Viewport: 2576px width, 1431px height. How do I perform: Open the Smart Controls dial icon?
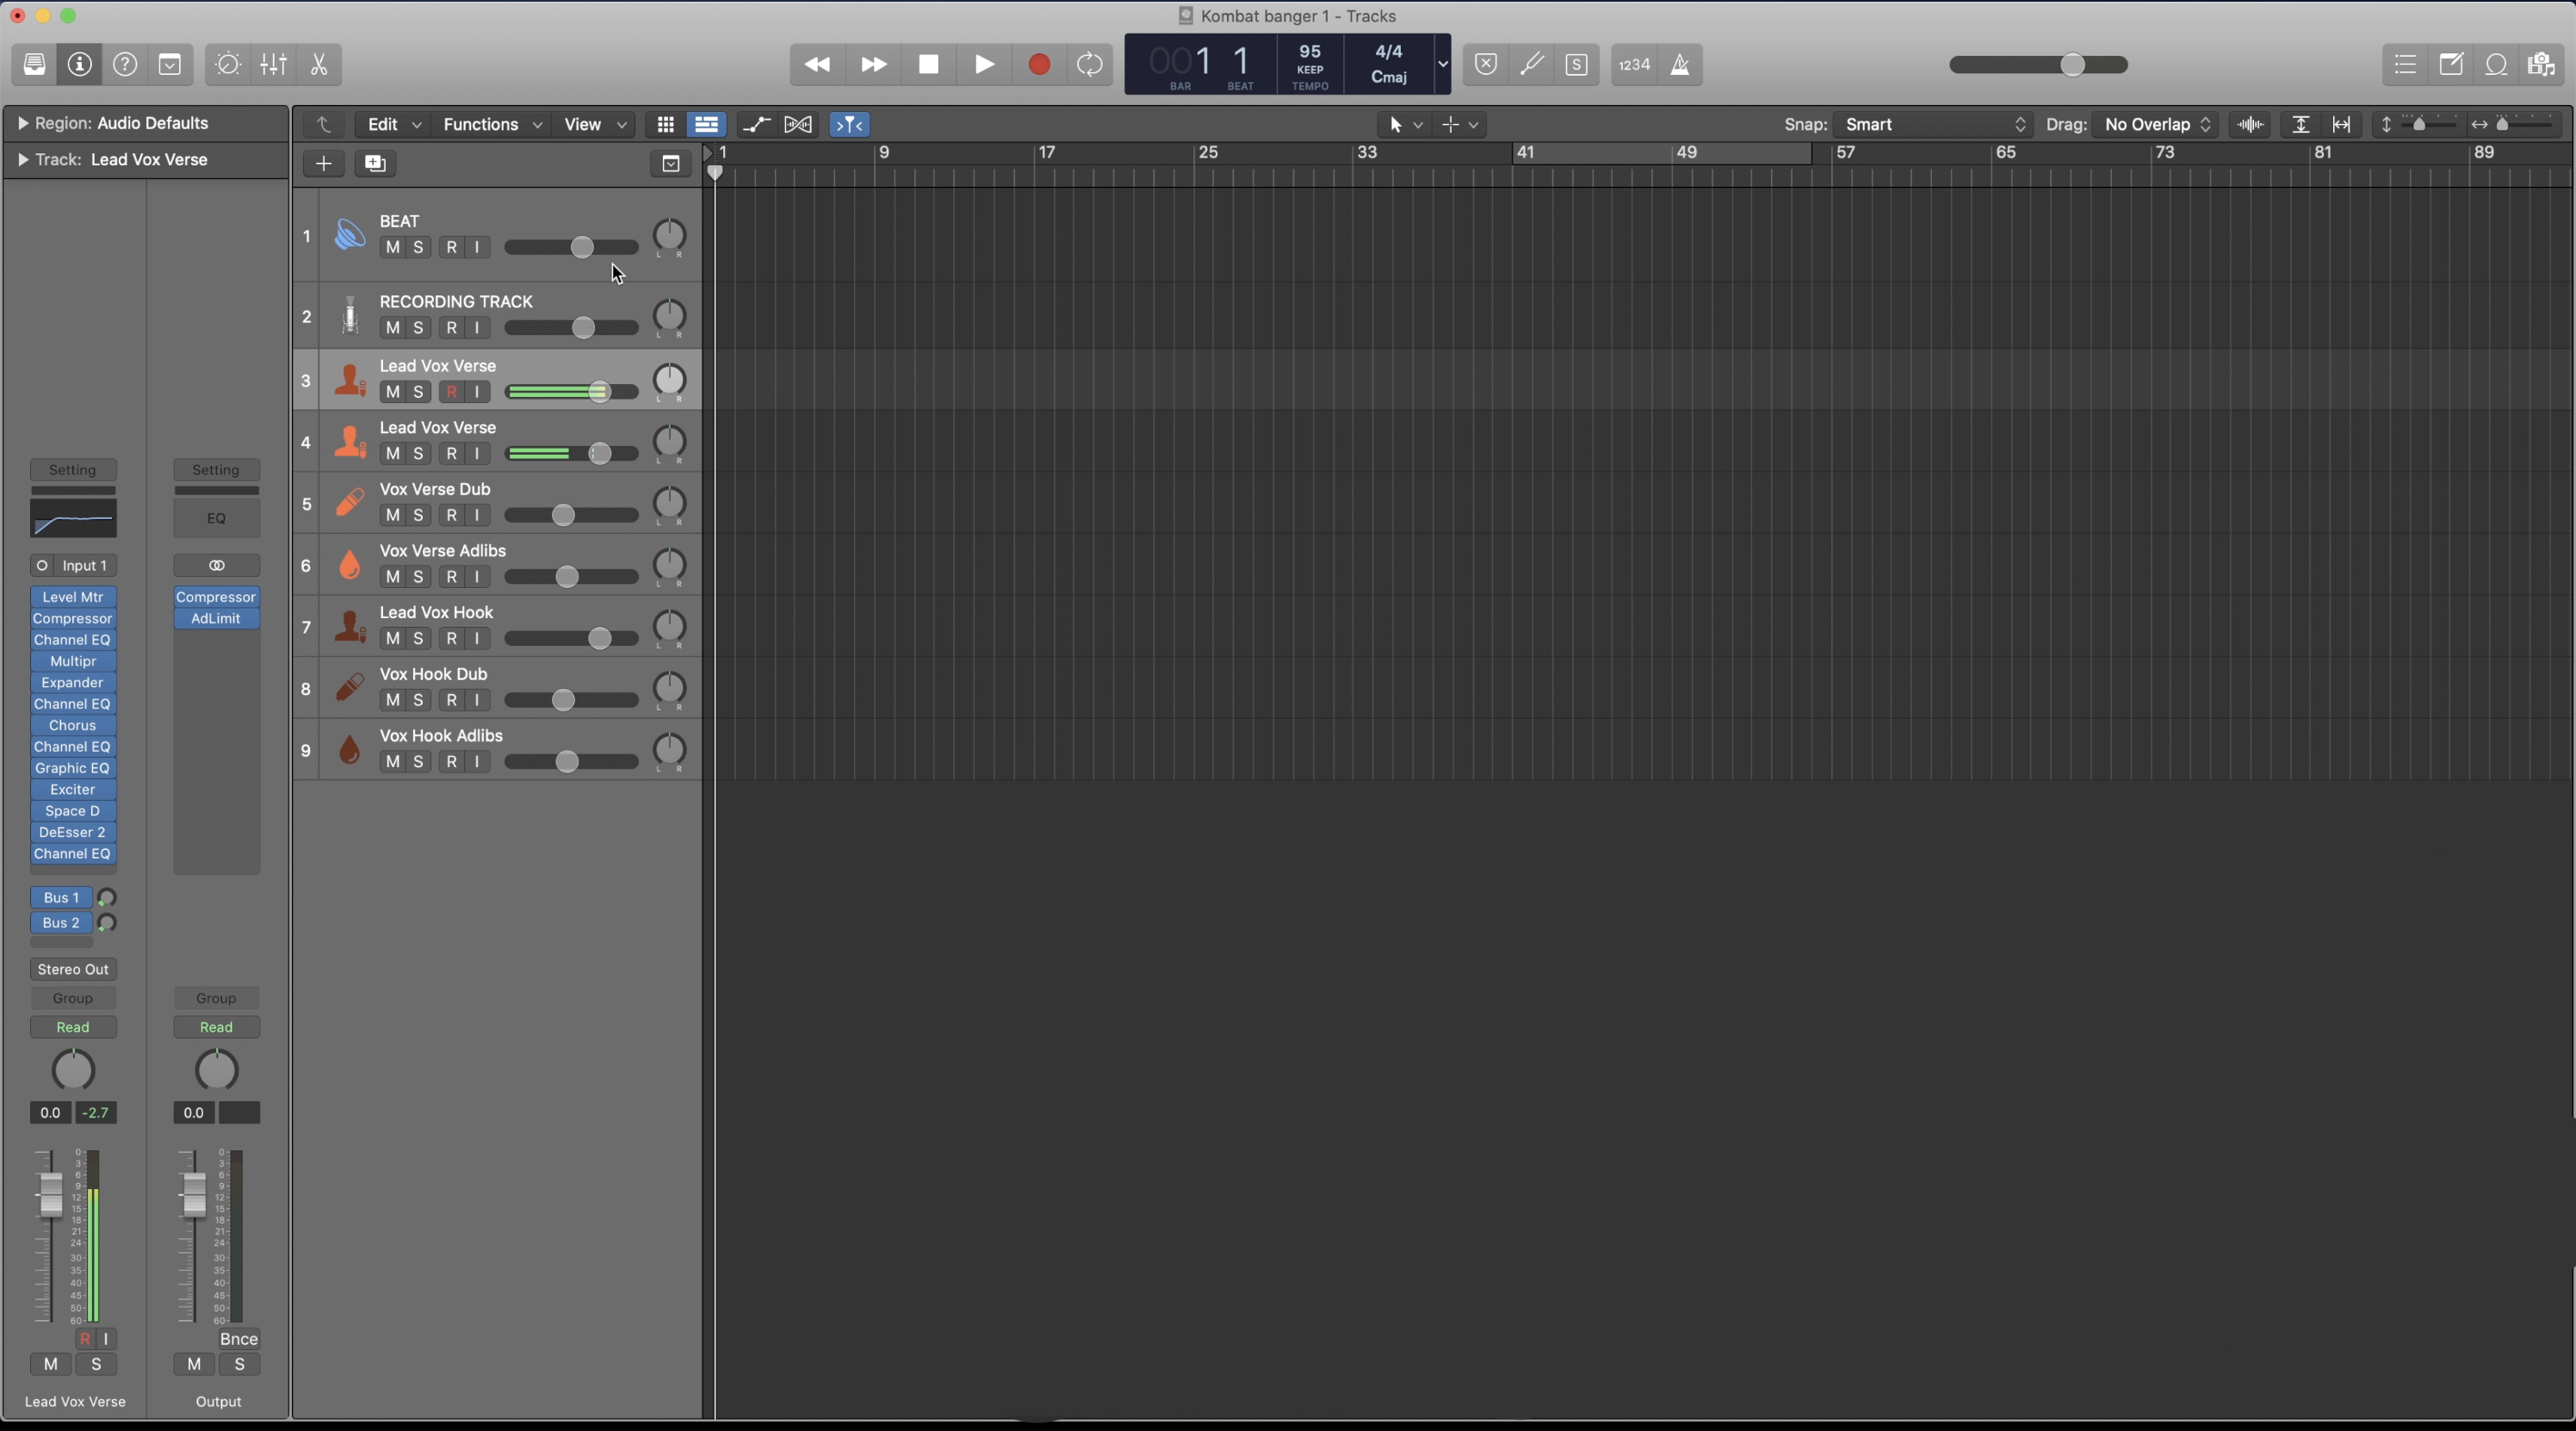pyautogui.click(x=228, y=65)
